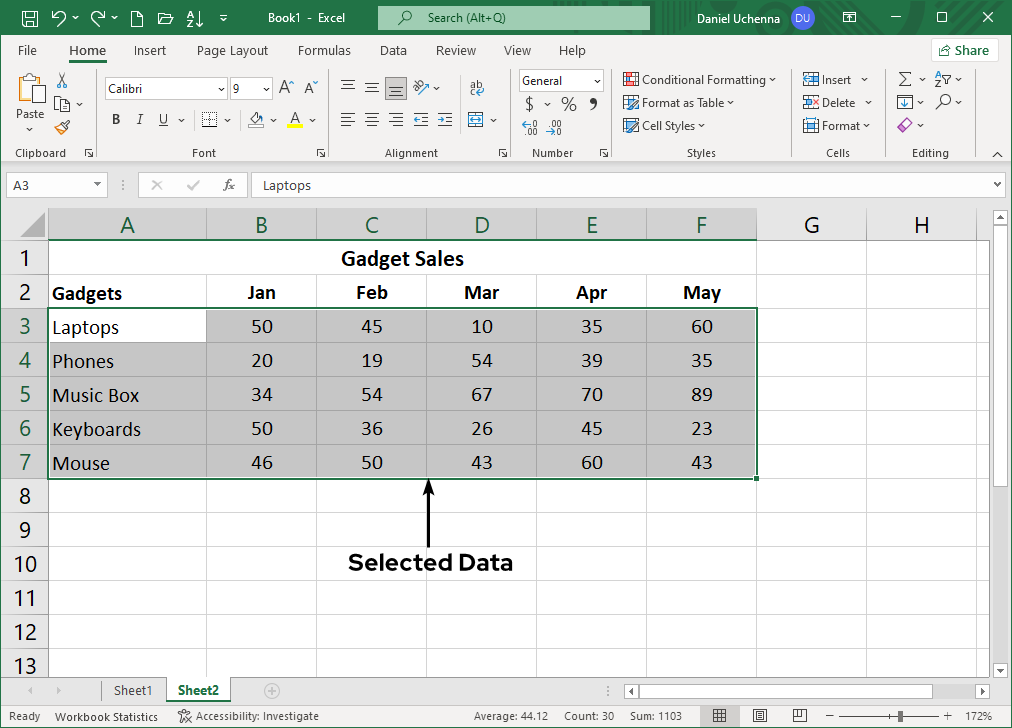Click the Share button
Viewport: 1012px width, 728px height.
tap(964, 50)
